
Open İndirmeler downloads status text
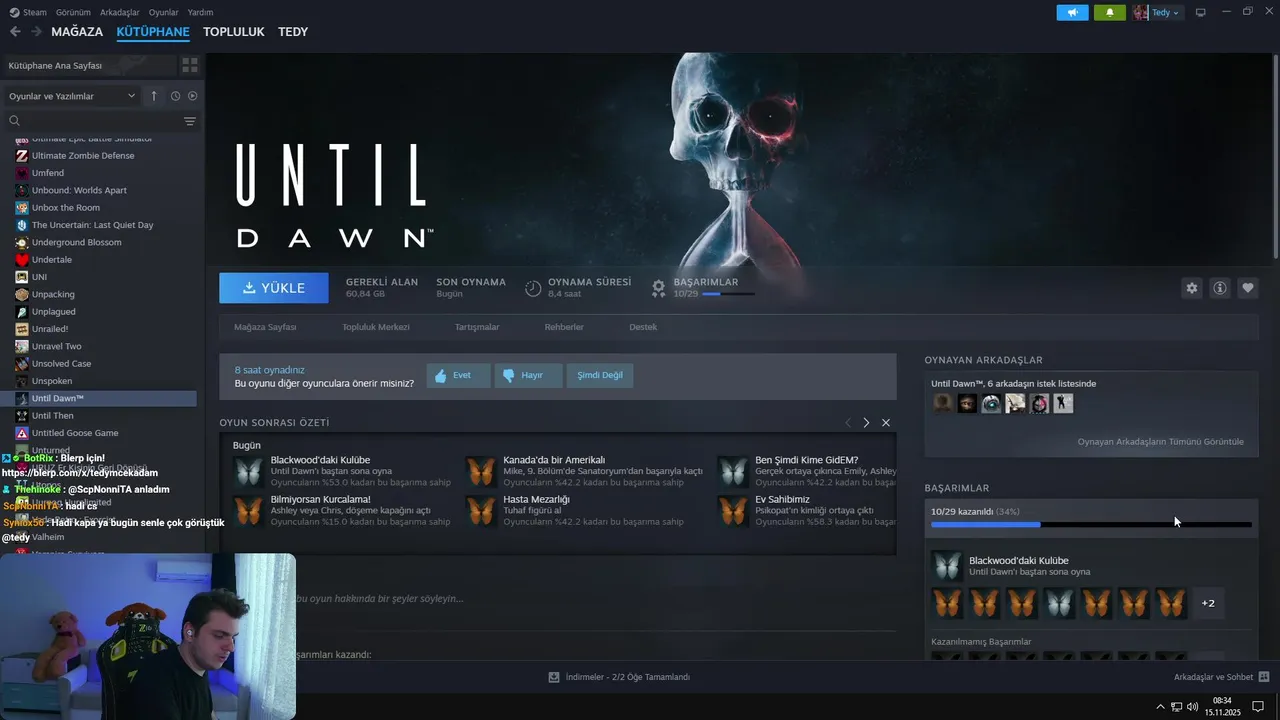point(627,677)
